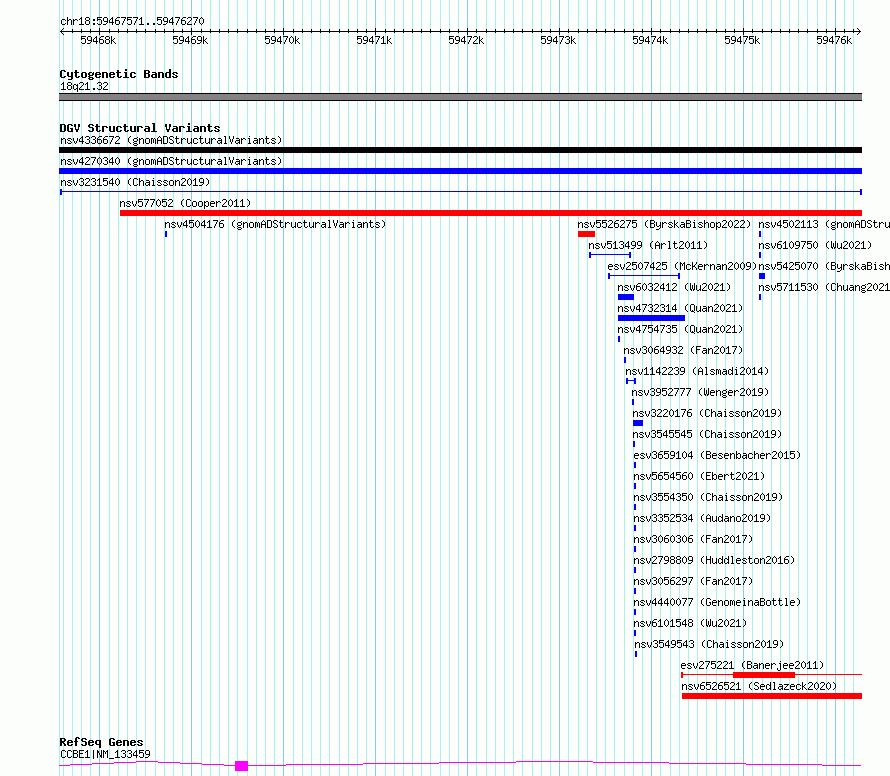Click the nsv5425070 blue square glyph
890x776 pixels.
[x=762, y=276]
